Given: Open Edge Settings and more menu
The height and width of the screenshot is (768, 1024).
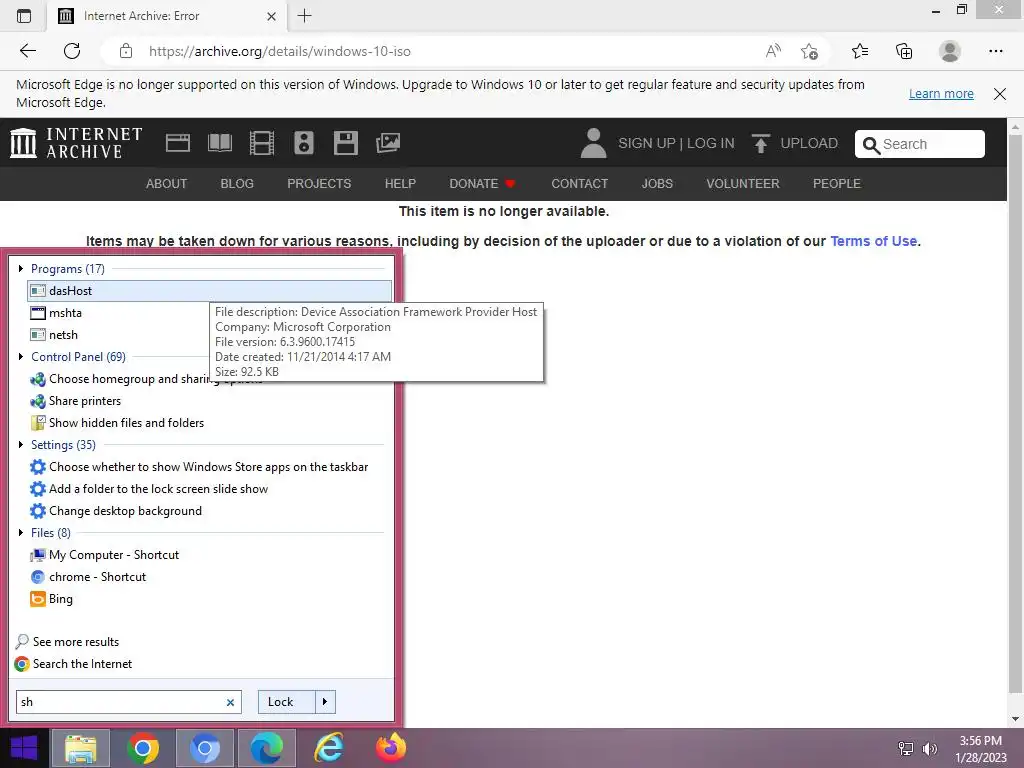Looking at the screenshot, I should point(995,51).
